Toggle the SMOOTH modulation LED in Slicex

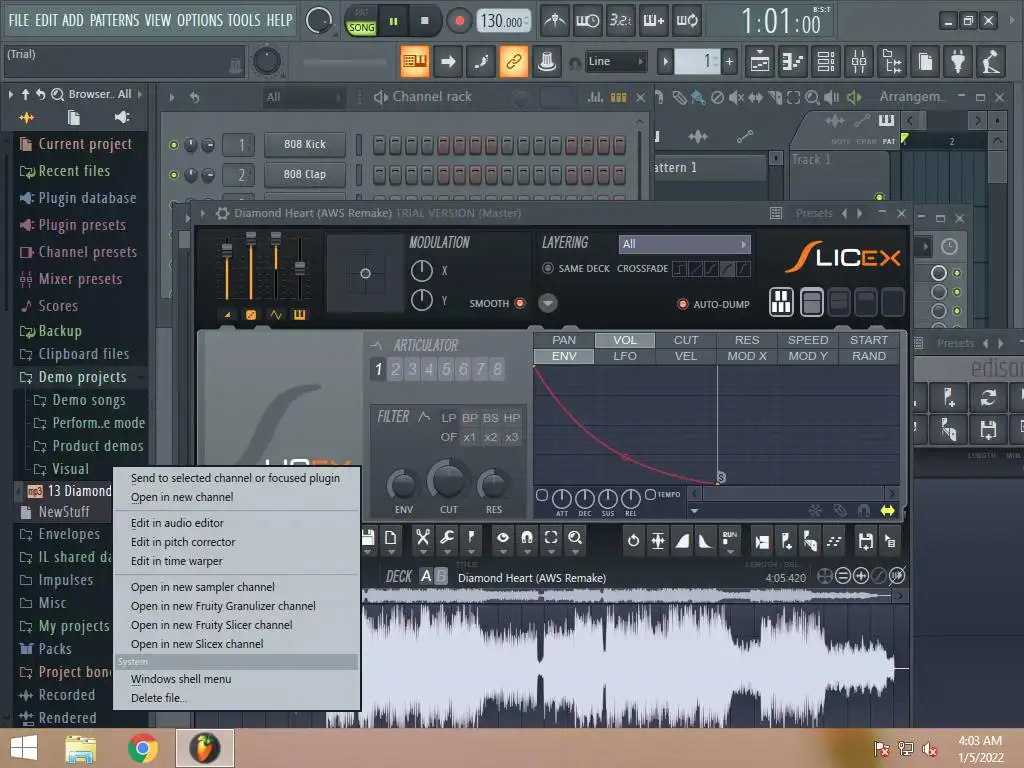click(520, 303)
